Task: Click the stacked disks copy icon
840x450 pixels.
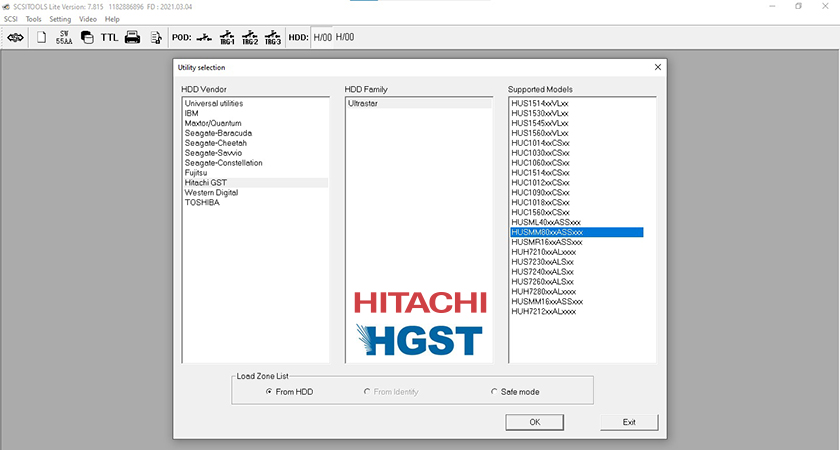Action: (x=87, y=38)
